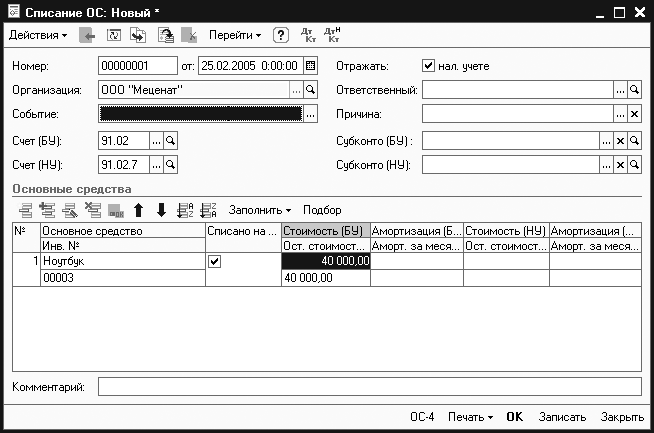Open the Перейти menu
Screen dimensions: 654x433
point(235,35)
